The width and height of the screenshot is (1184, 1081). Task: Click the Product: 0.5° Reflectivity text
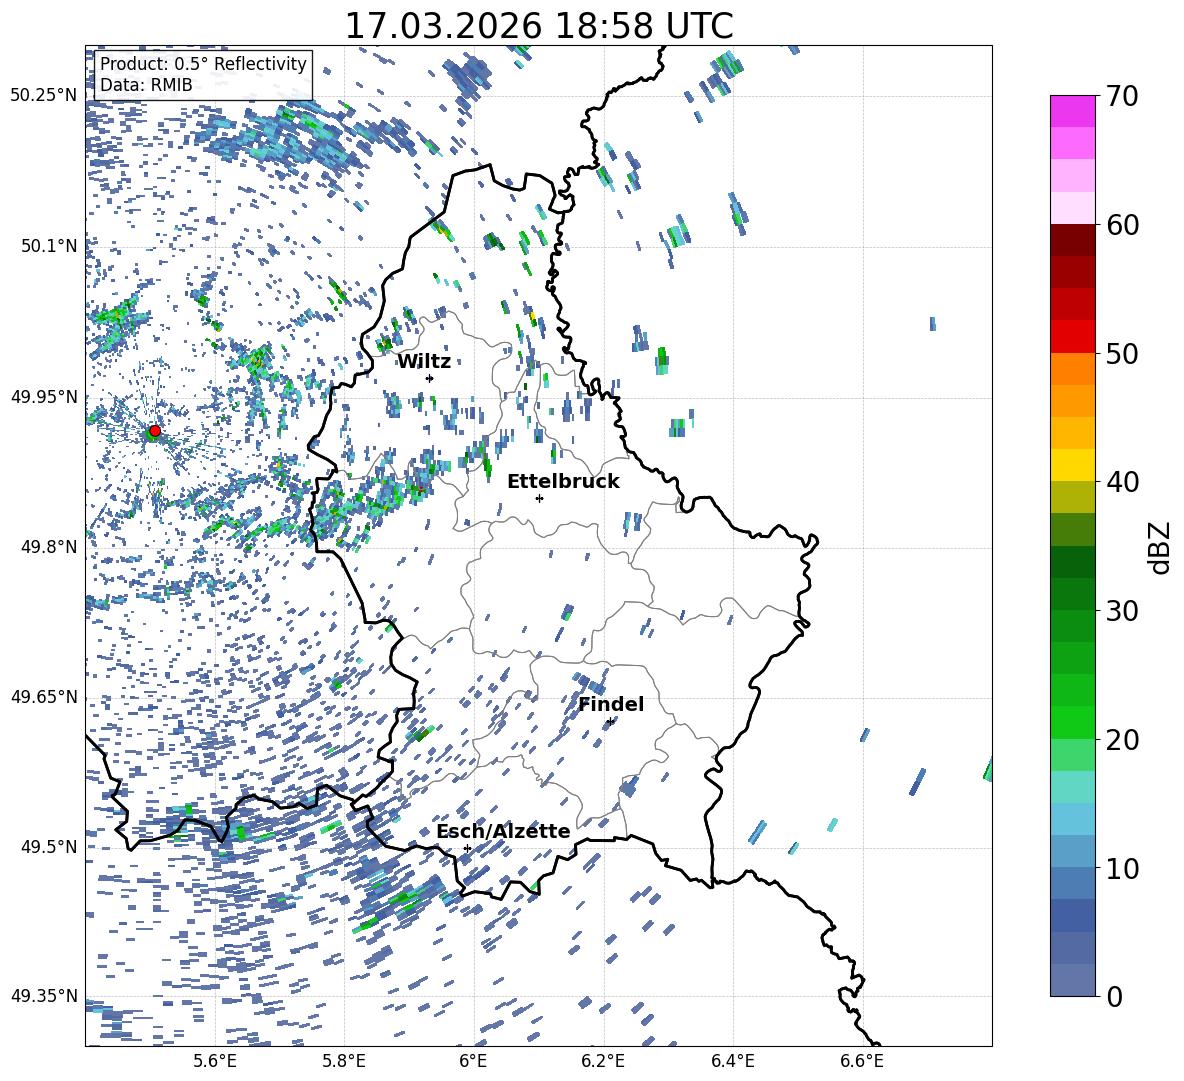203,64
